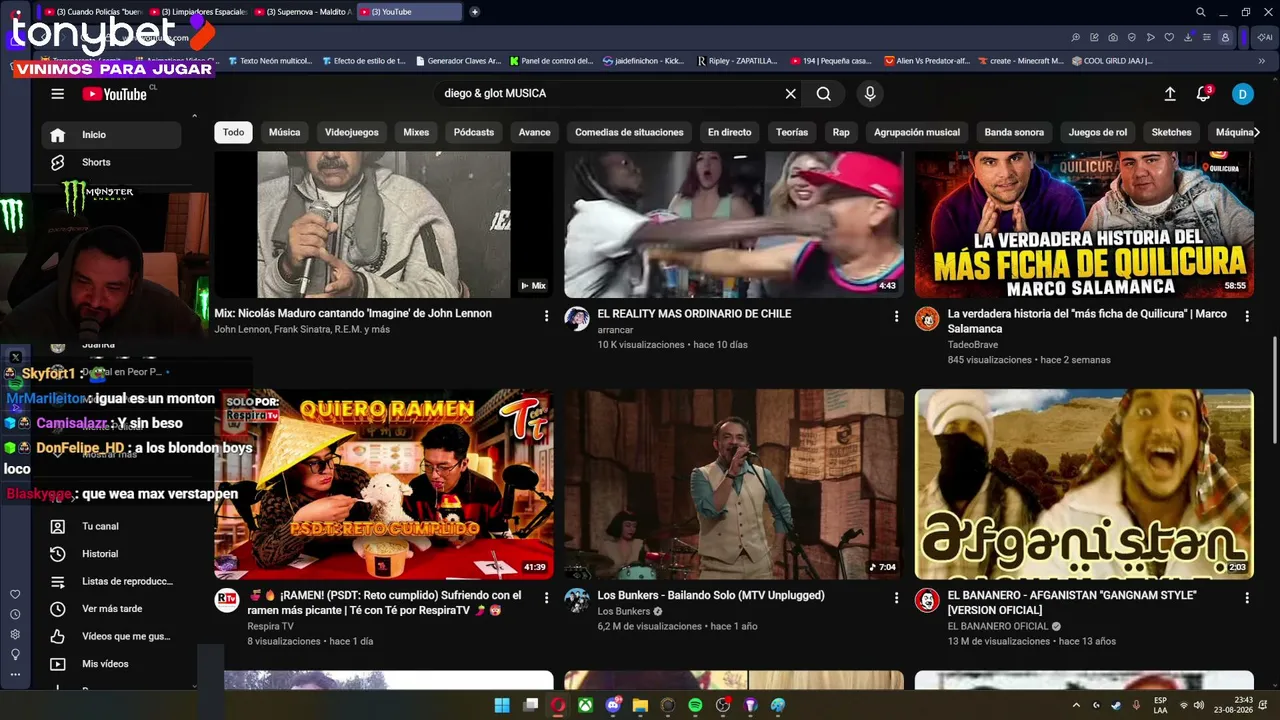
Task: Open Vídeos que me gustan
Action: pos(111,636)
